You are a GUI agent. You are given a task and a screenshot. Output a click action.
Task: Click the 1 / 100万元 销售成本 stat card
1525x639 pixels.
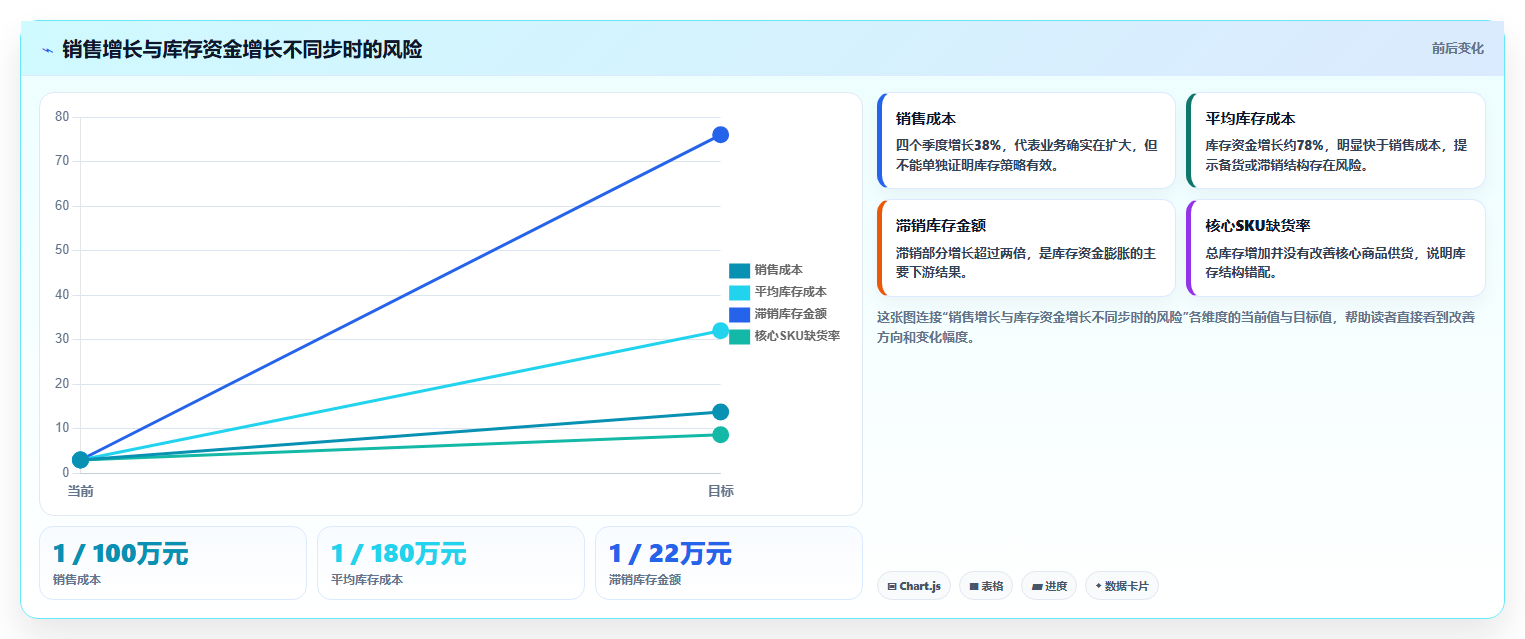pos(173,563)
